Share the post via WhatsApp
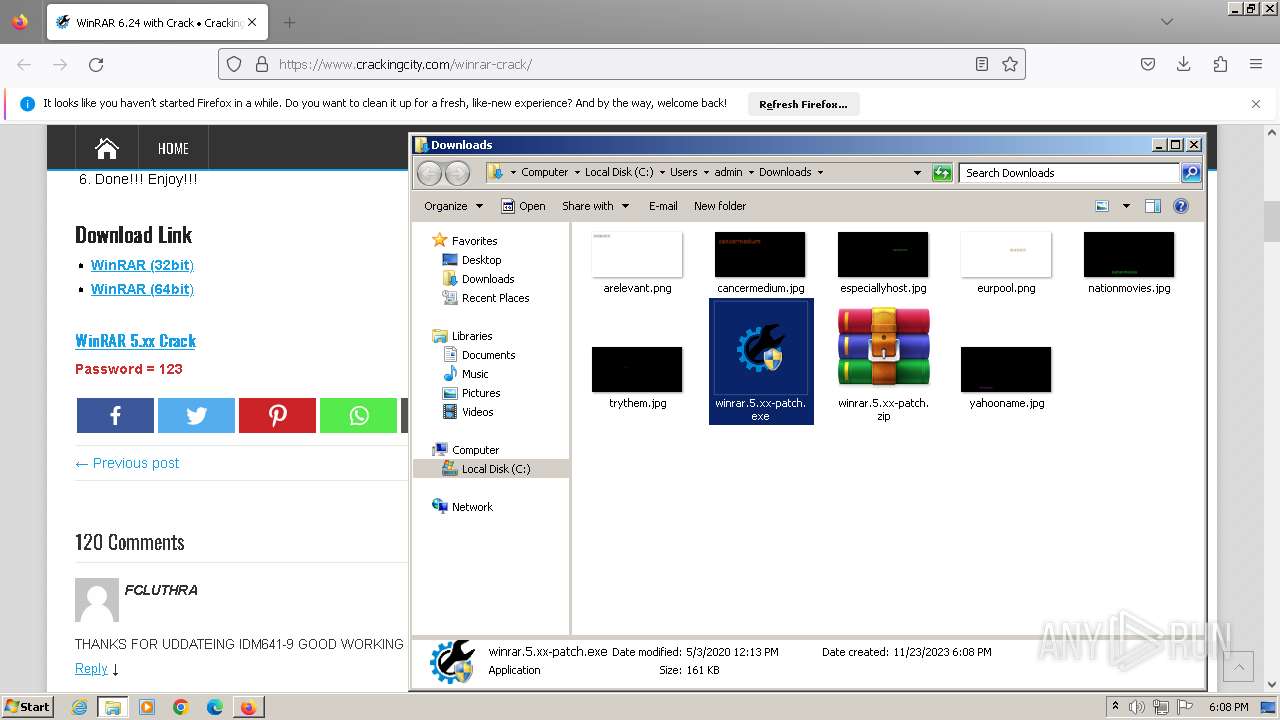This screenshot has height=720, width=1280. pyautogui.click(x=358, y=415)
